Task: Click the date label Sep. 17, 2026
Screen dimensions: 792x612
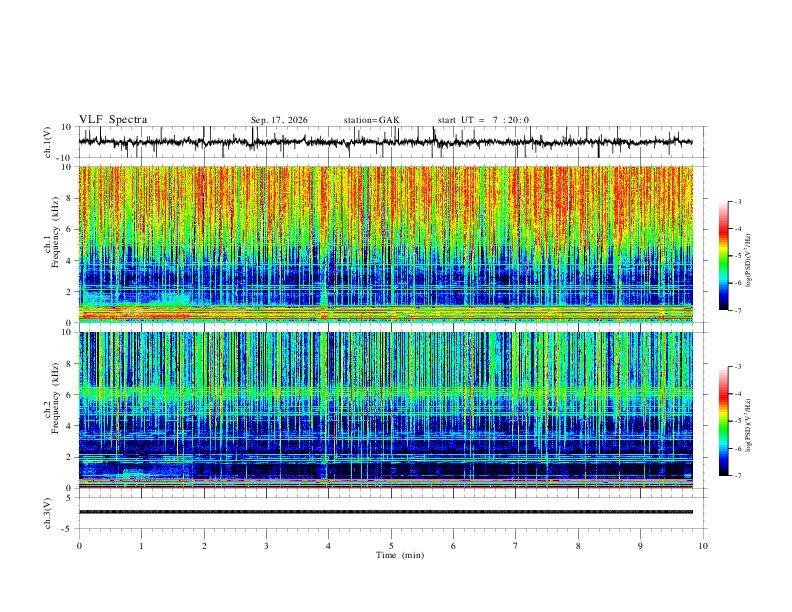Action: tap(279, 120)
